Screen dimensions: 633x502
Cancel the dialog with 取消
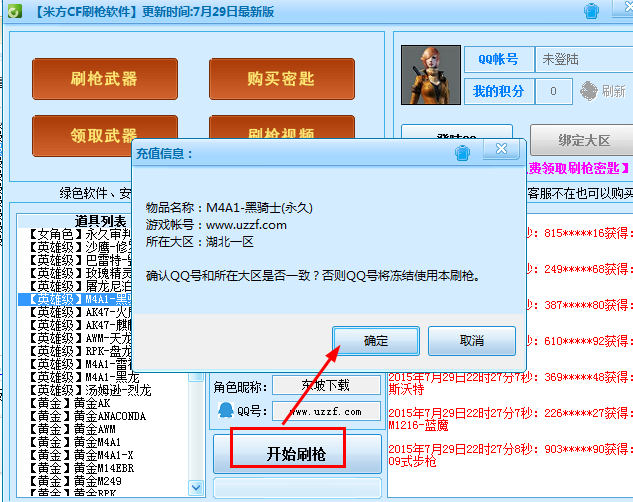click(472, 341)
